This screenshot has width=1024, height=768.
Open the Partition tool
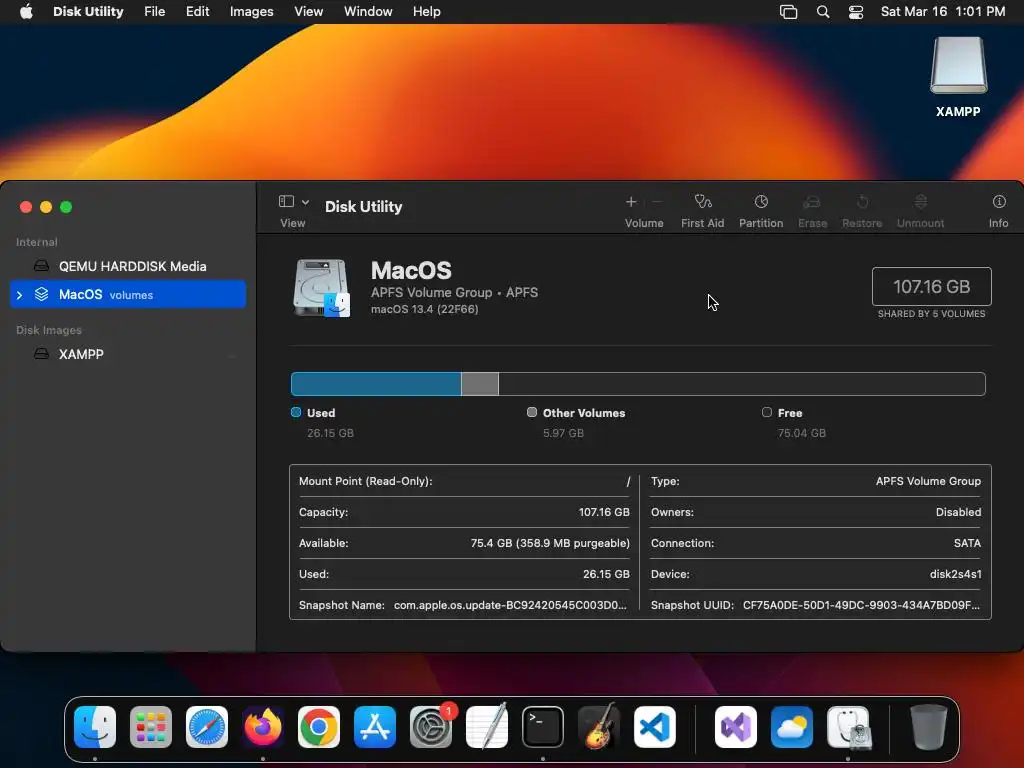[761, 202]
